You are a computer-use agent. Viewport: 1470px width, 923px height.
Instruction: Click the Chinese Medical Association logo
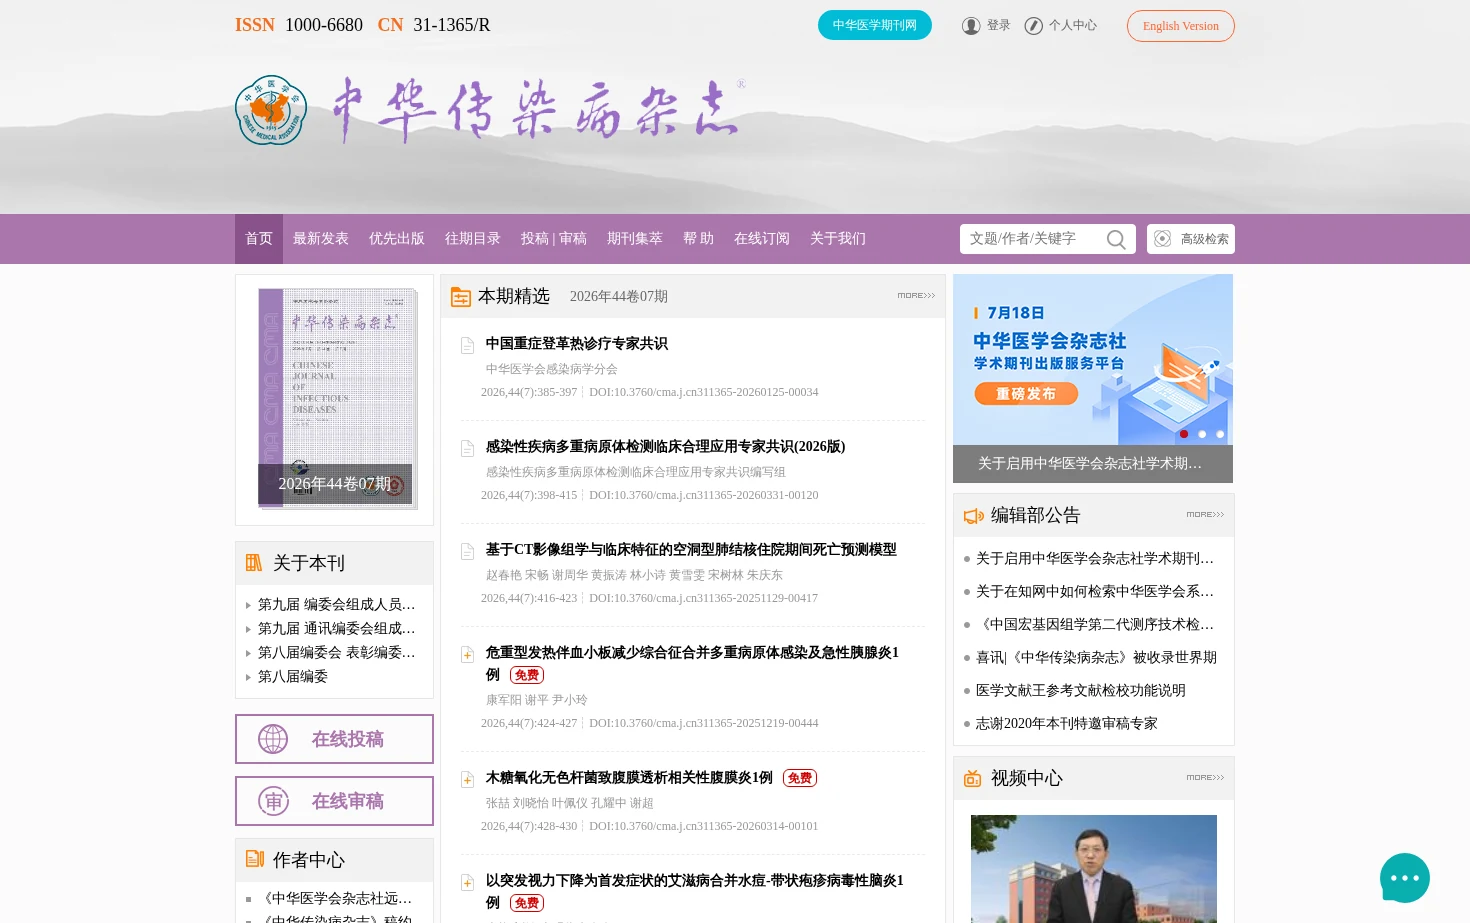coord(270,110)
